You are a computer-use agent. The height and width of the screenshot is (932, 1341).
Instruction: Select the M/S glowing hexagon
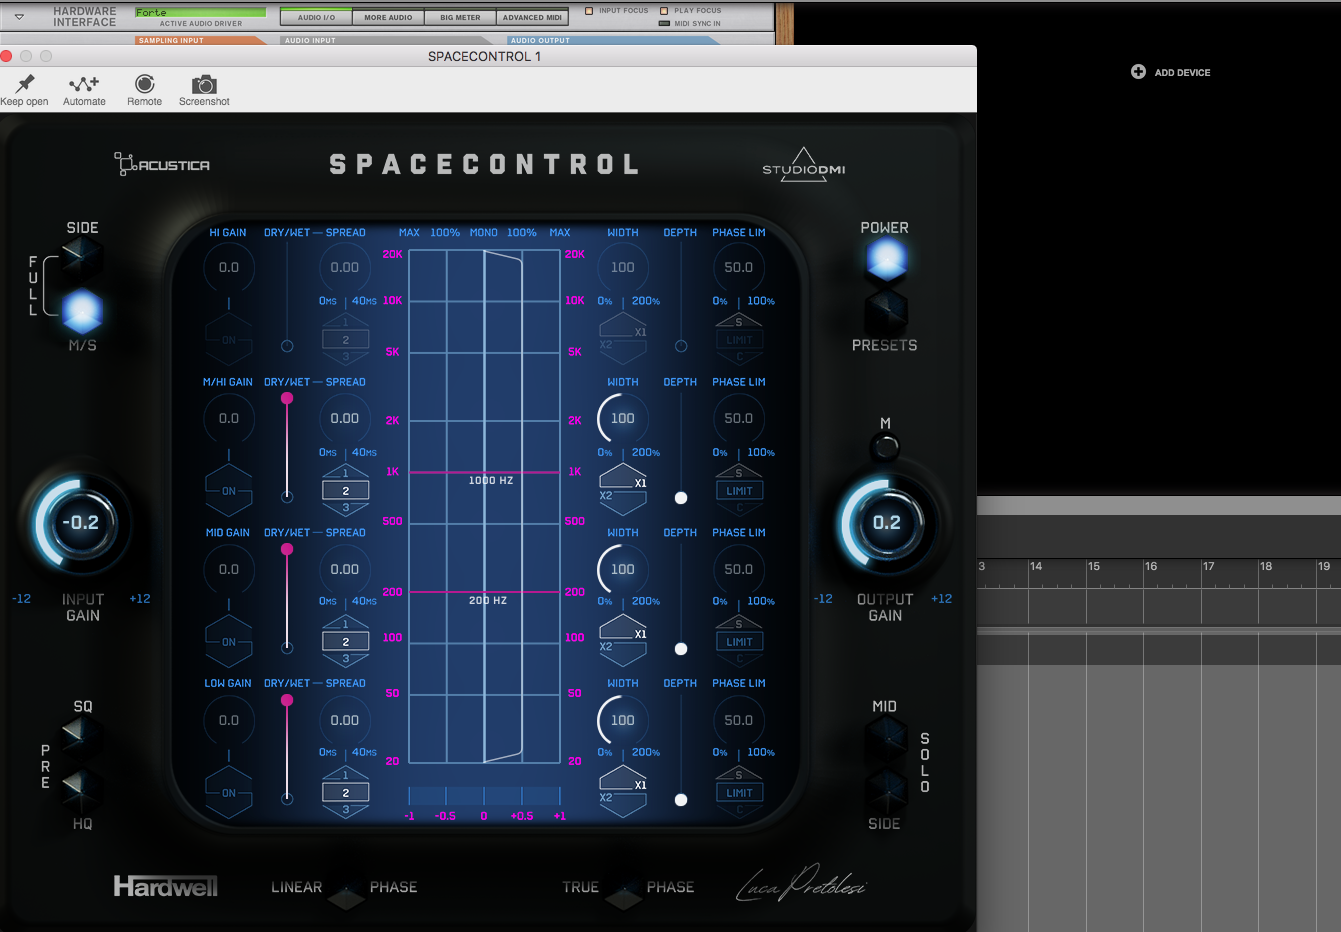[x=82, y=312]
